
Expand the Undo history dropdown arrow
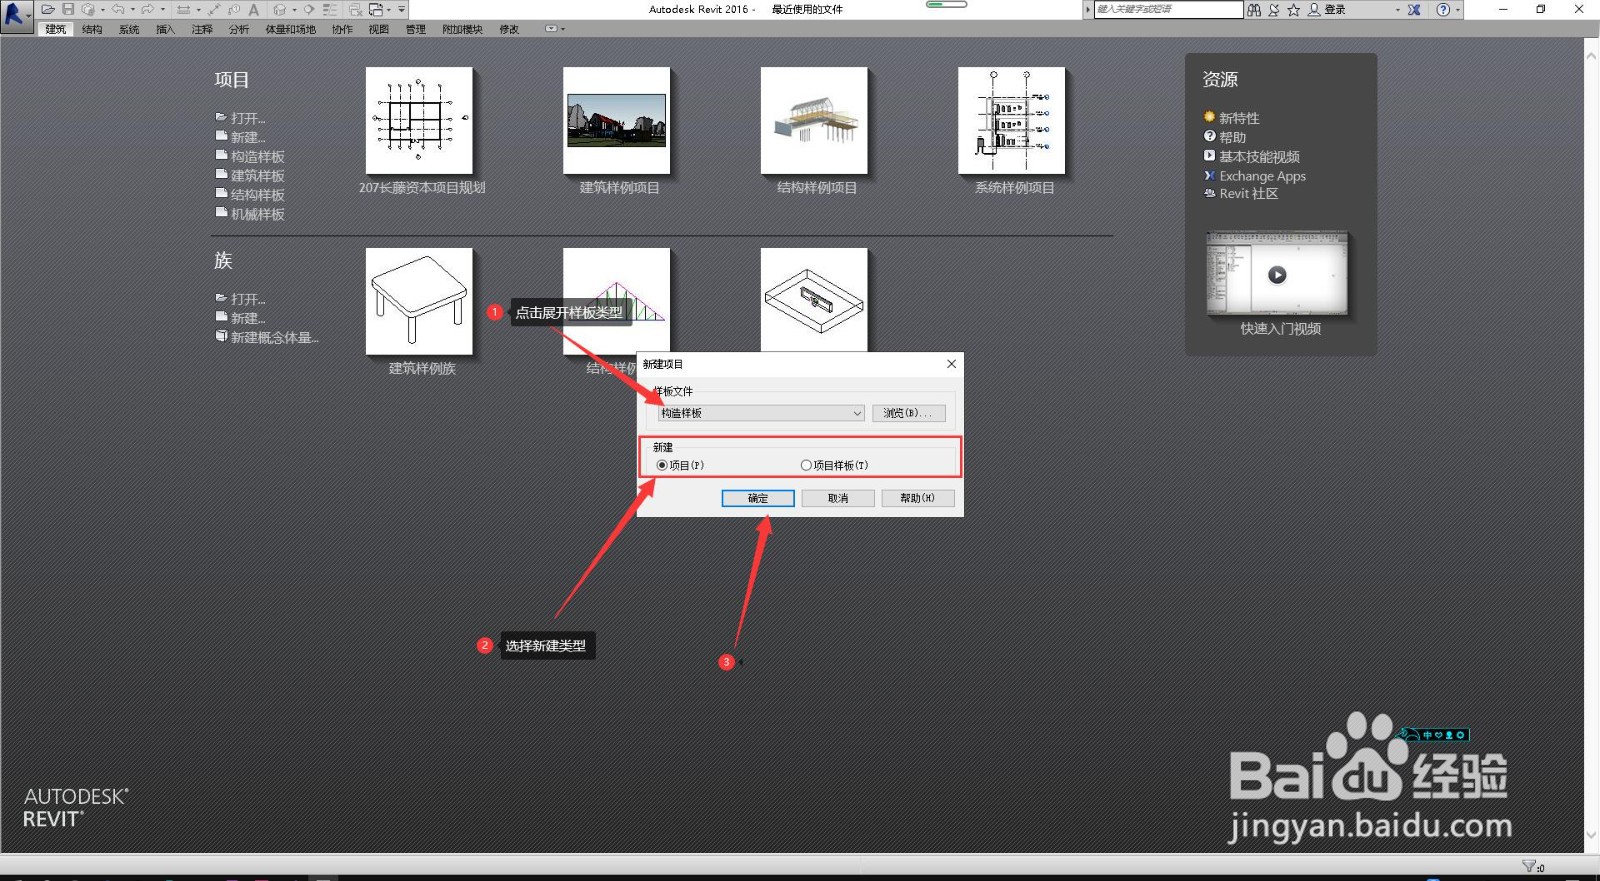point(132,9)
